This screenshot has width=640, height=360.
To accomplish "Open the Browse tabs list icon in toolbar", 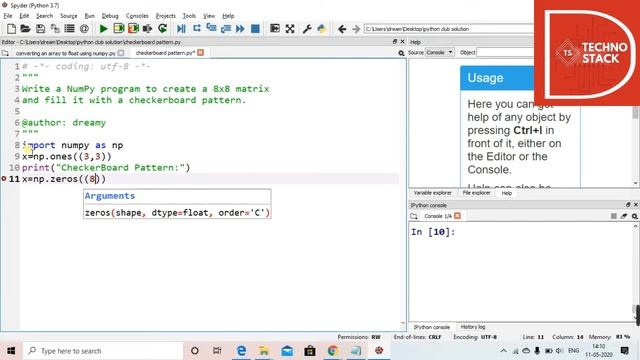I will pos(69,29).
